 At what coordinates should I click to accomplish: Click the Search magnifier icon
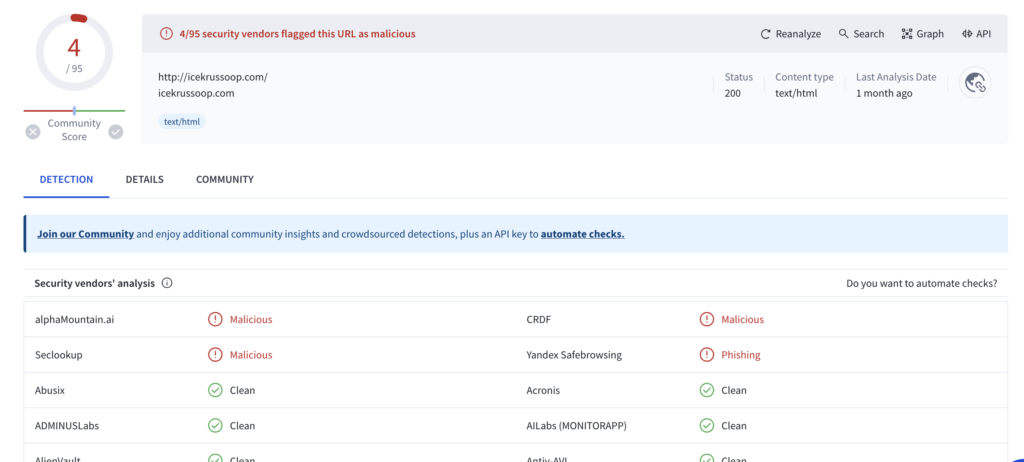coord(844,34)
